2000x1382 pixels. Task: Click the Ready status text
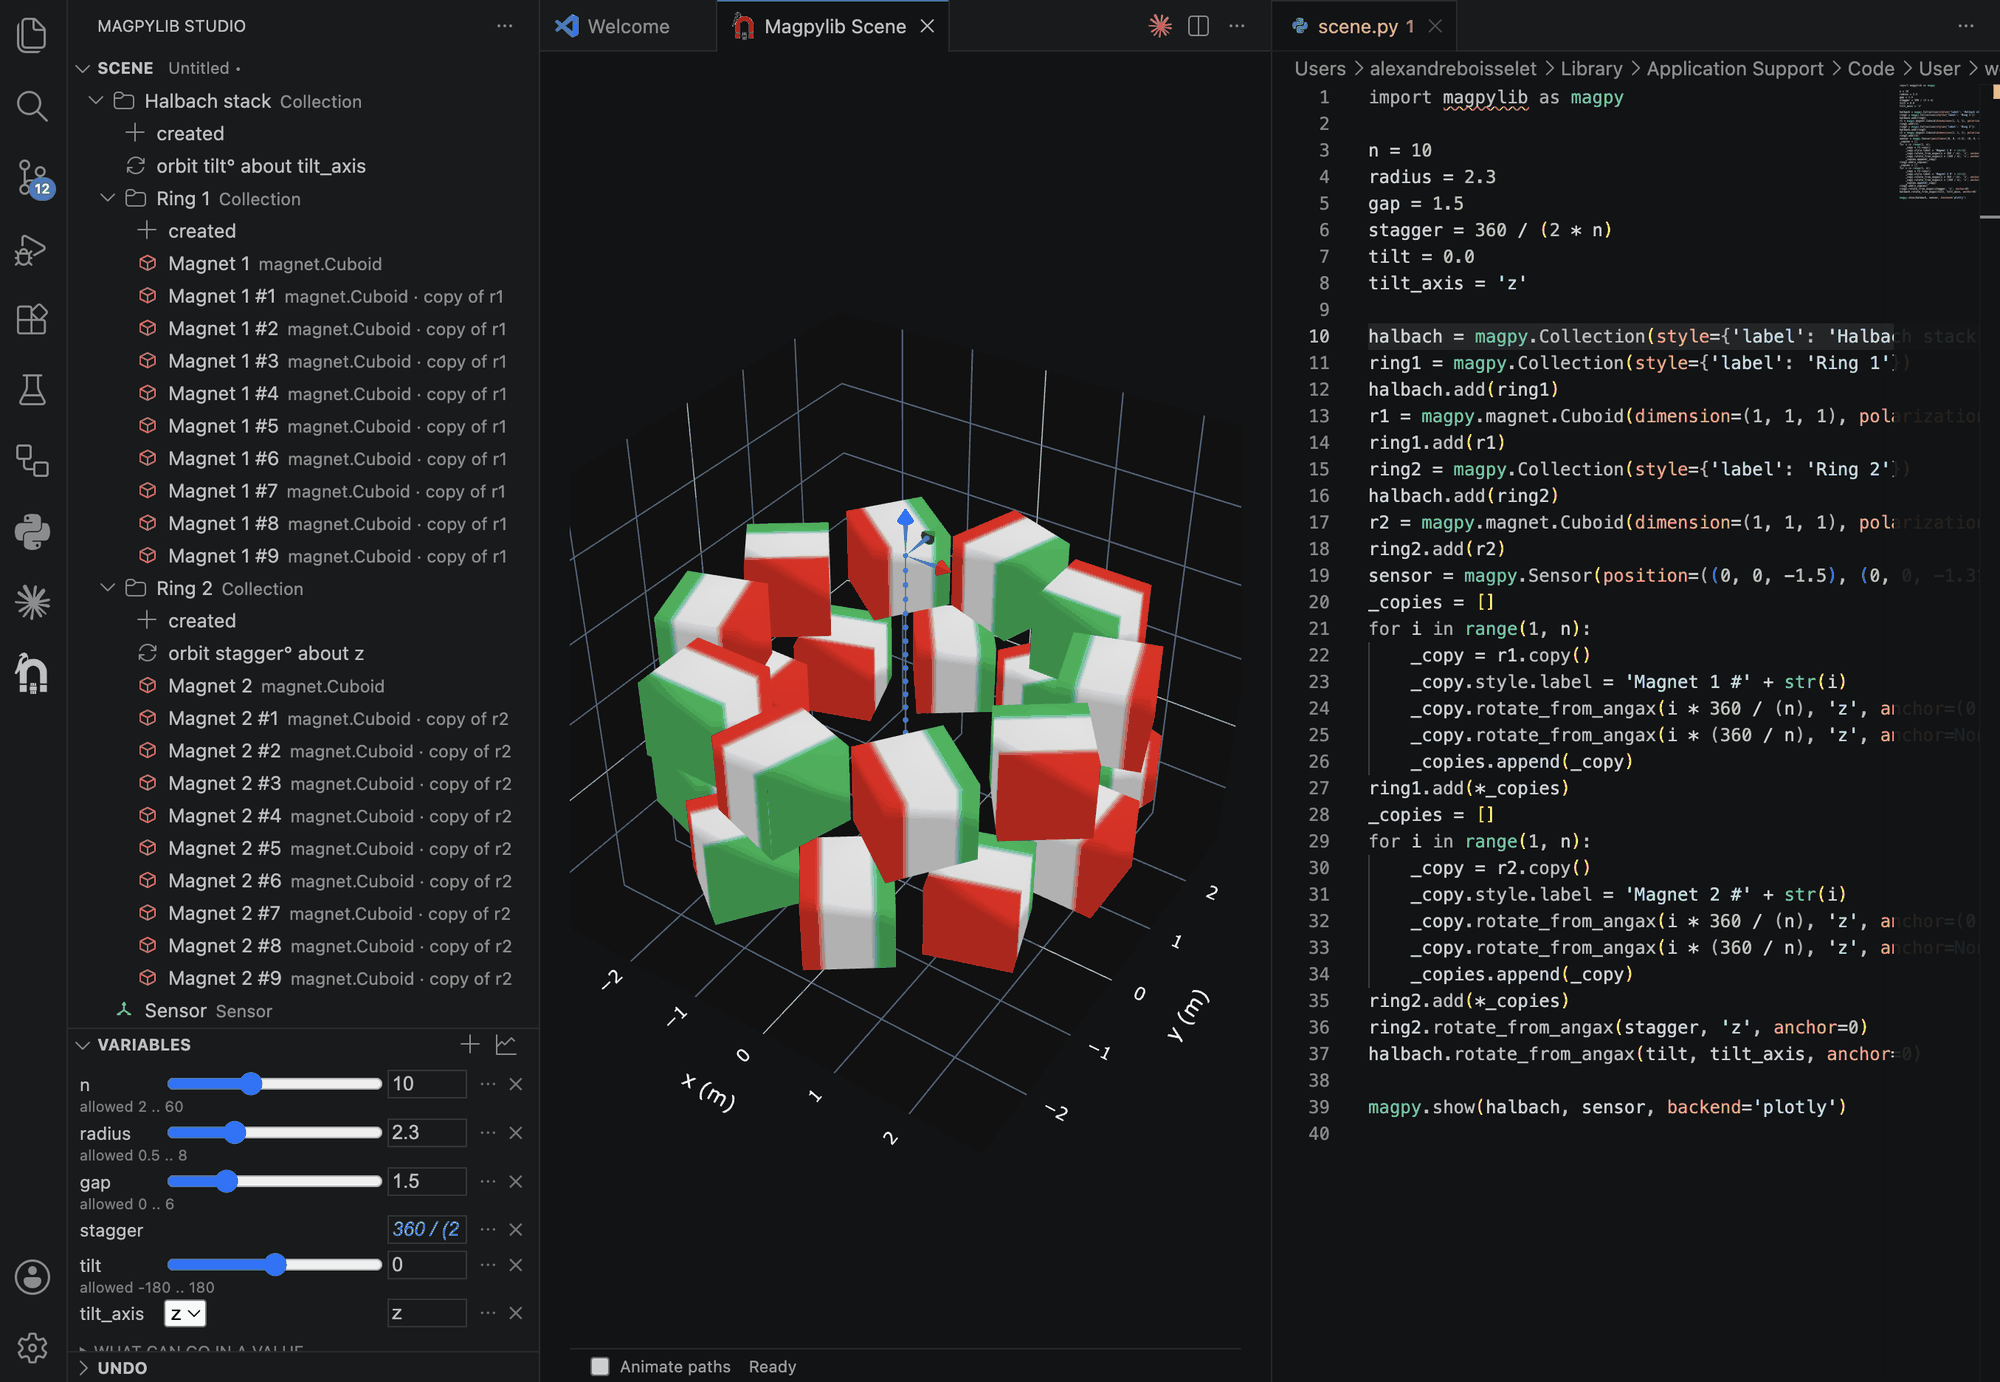(772, 1366)
